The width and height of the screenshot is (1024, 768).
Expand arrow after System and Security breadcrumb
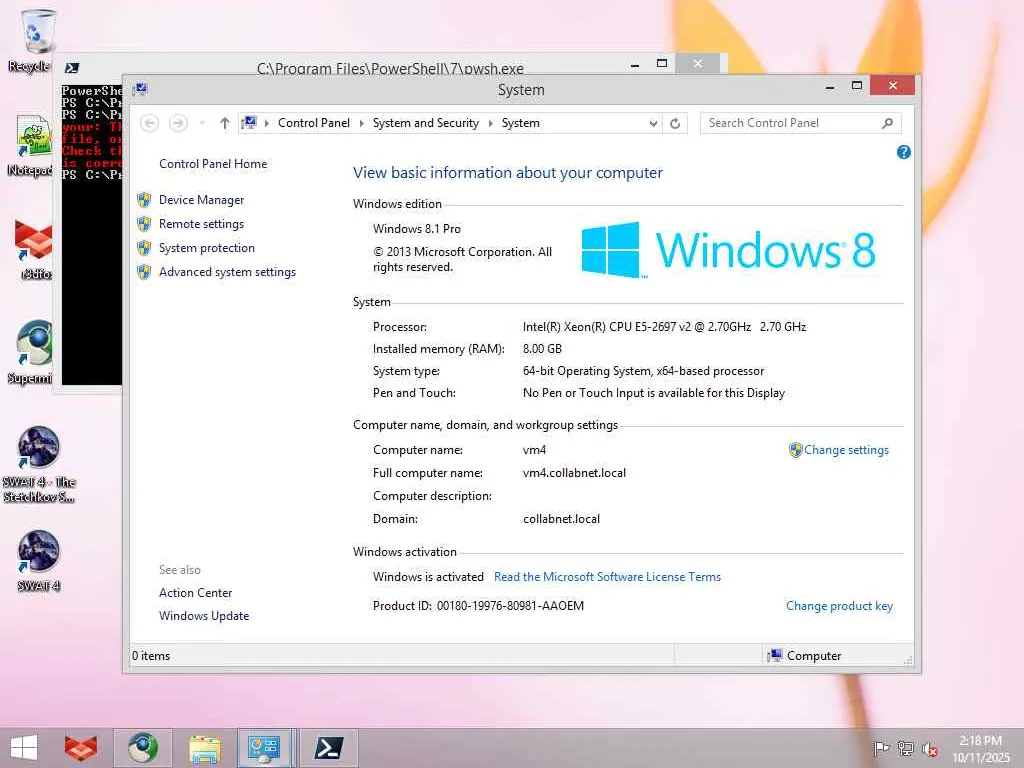pyautogui.click(x=490, y=123)
